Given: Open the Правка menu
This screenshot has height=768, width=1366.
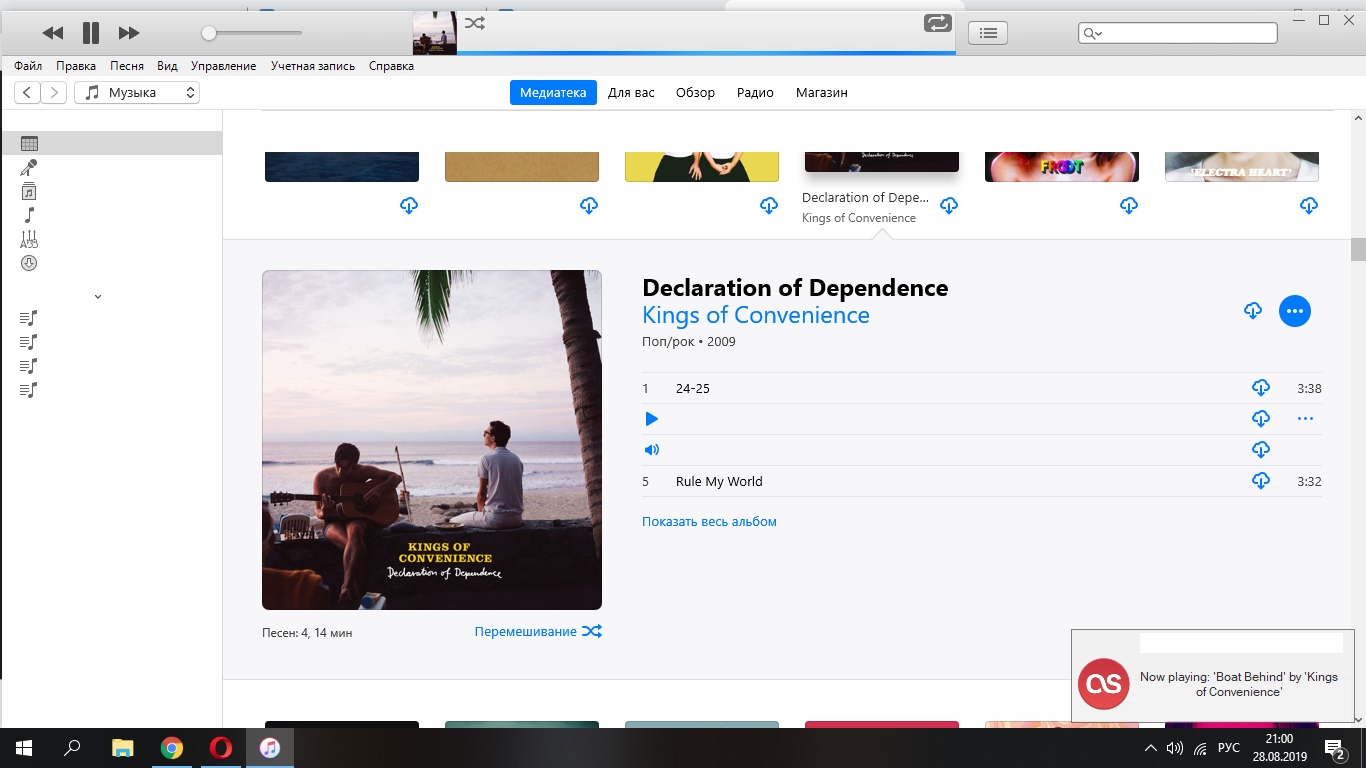Looking at the screenshot, I should click(76, 66).
